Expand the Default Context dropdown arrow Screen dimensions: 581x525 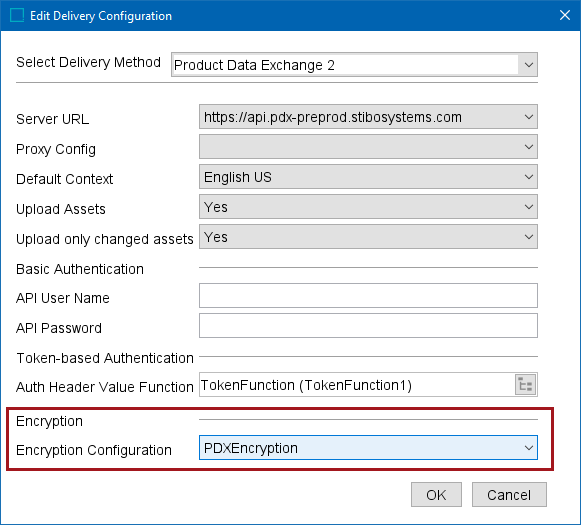point(529,177)
